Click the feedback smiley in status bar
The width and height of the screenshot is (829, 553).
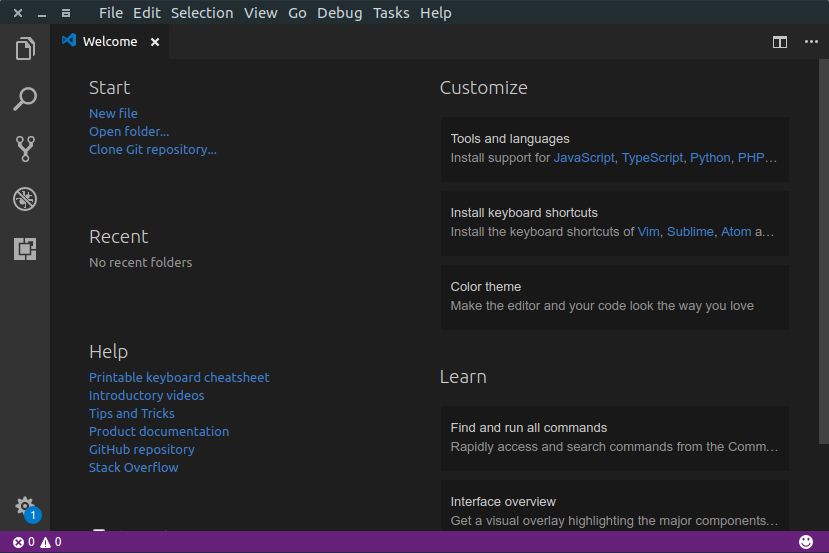pyautogui.click(x=806, y=542)
